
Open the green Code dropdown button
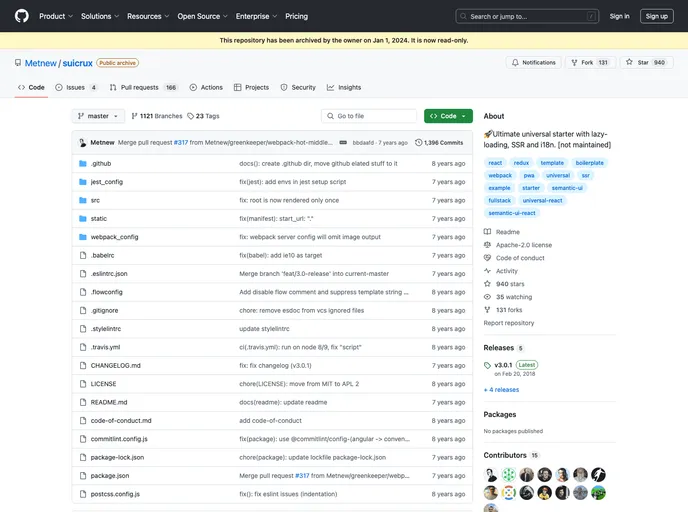coord(448,116)
